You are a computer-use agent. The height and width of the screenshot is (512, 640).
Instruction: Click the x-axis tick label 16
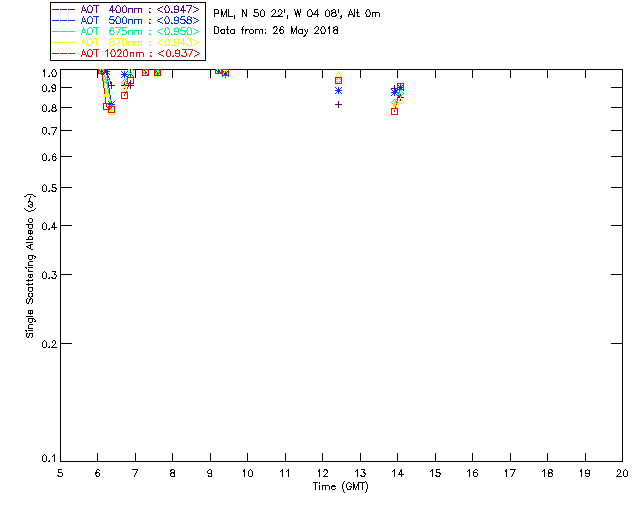(473, 473)
